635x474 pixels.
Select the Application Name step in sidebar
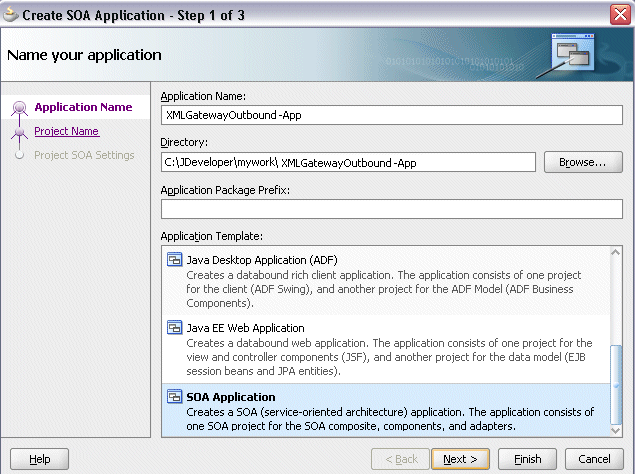tap(83, 107)
